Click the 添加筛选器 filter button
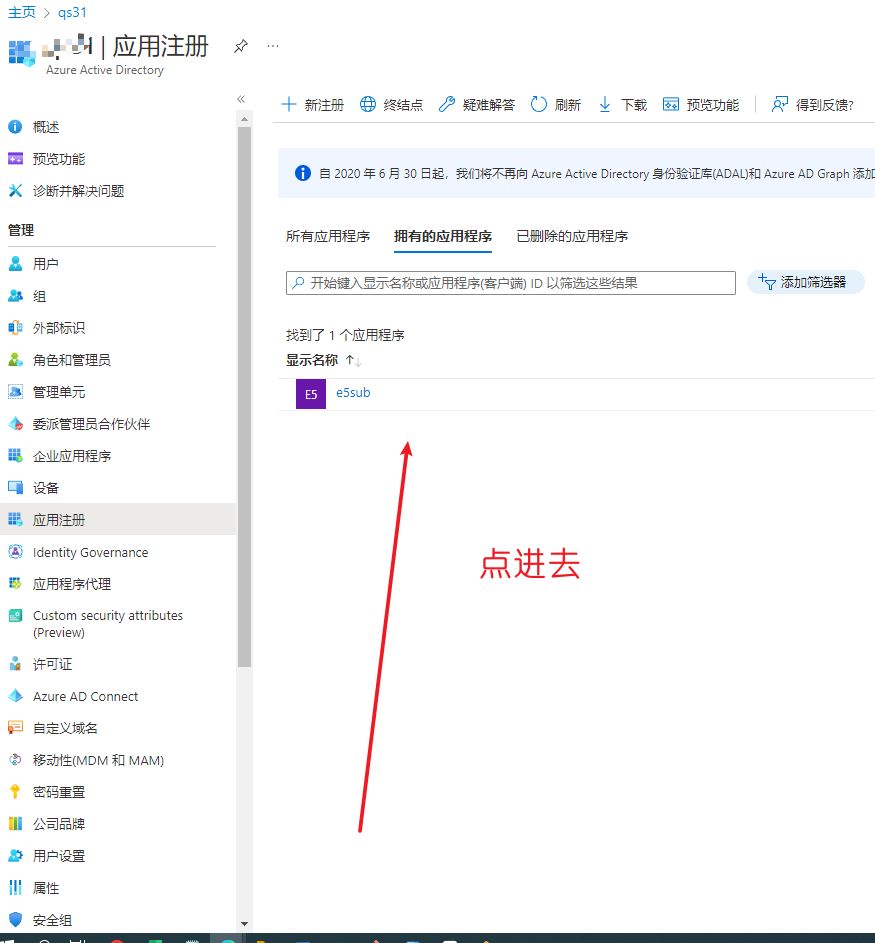875x943 pixels. pos(805,282)
